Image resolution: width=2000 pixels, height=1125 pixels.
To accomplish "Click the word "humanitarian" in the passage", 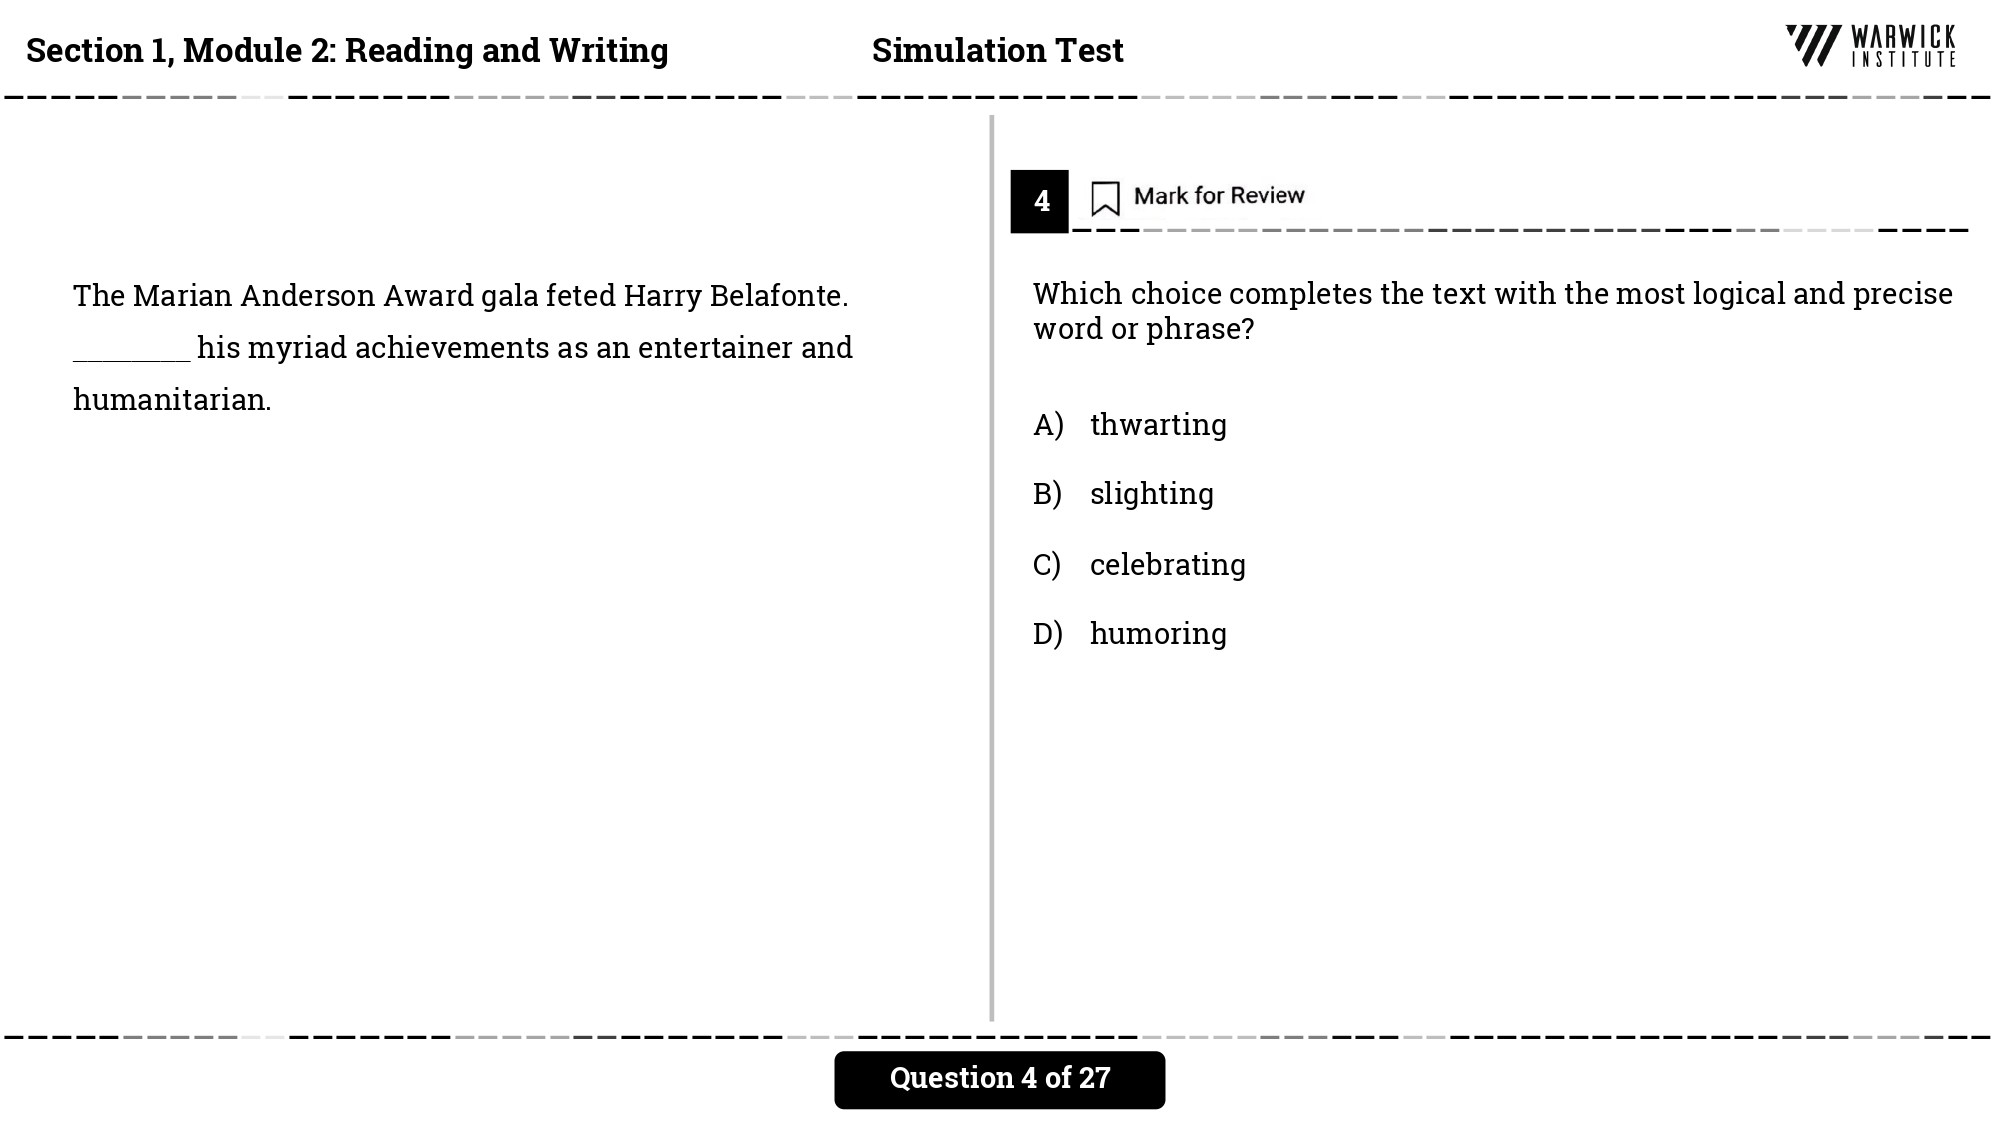I will point(171,400).
